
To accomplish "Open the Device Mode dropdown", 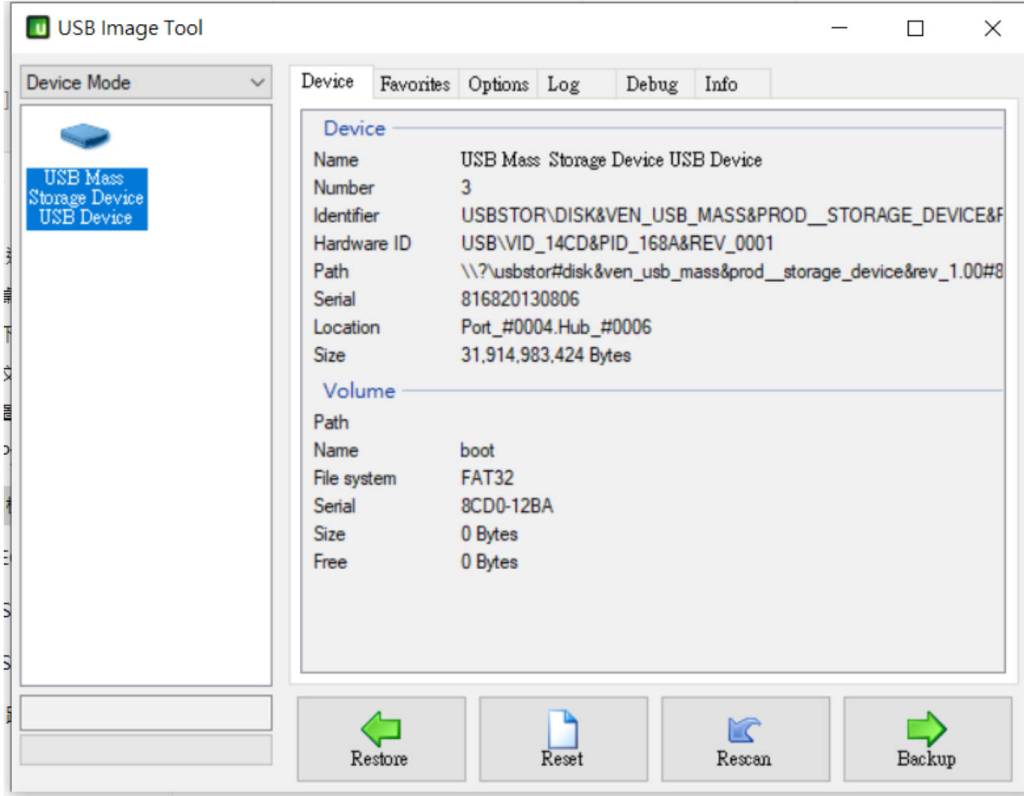I will (x=146, y=83).
